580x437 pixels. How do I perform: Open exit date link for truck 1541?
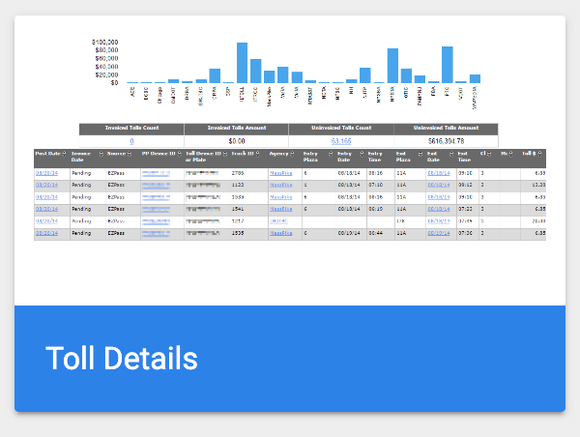click(439, 209)
